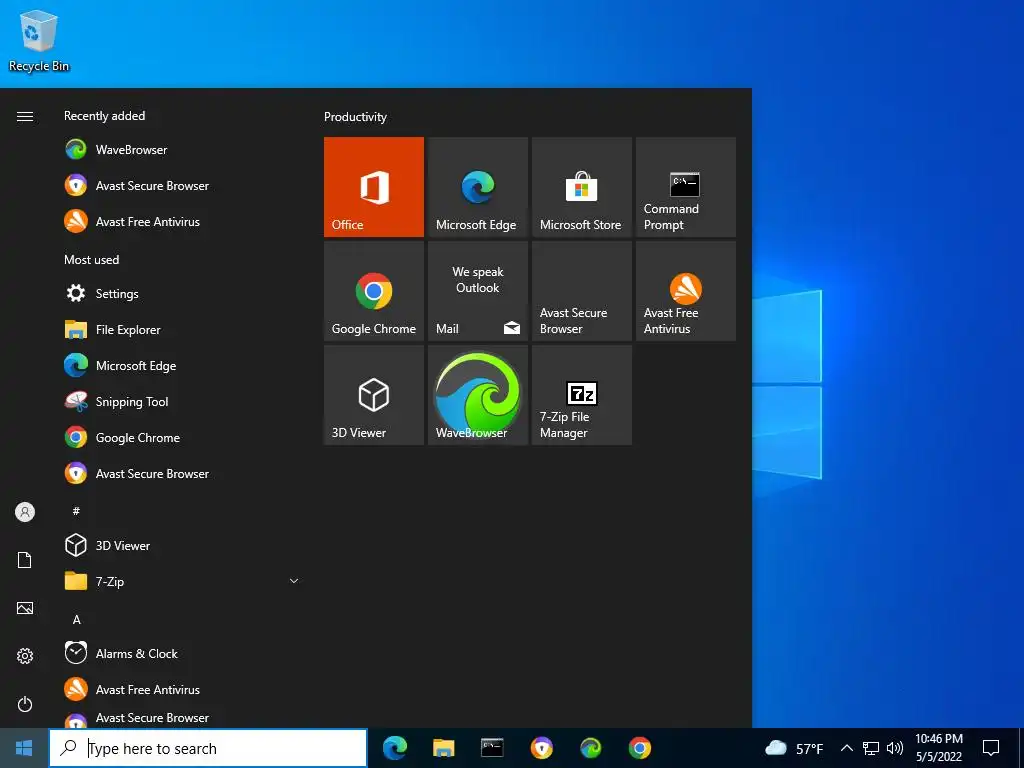
Task: Open the WaveBrowser tile
Action: coord(477,395)
